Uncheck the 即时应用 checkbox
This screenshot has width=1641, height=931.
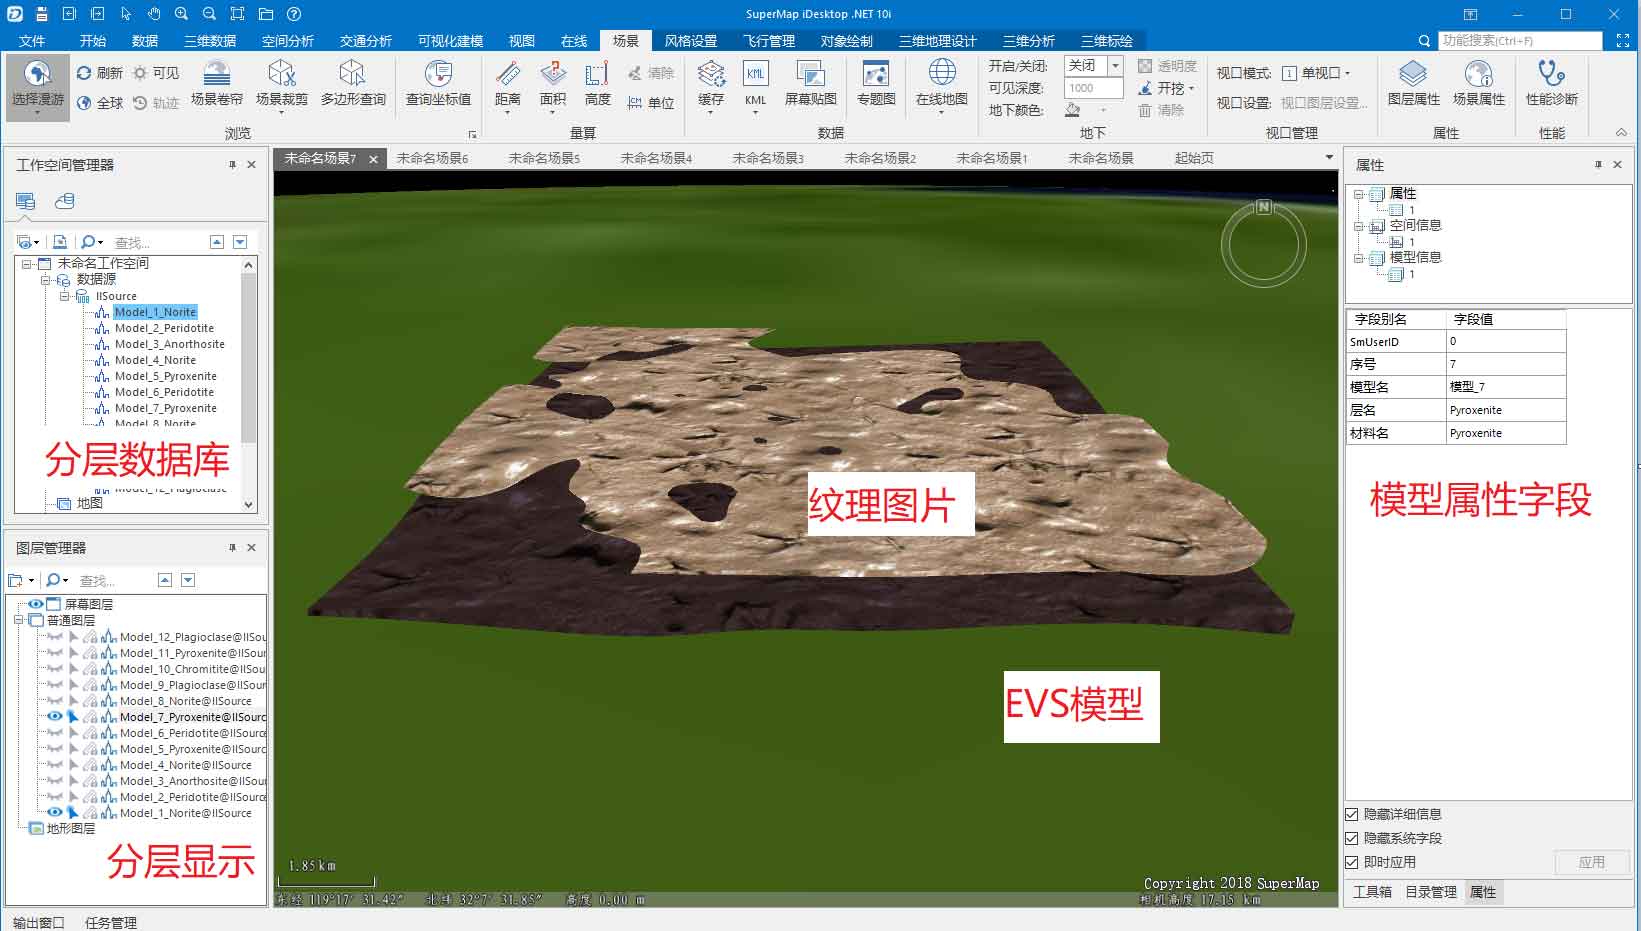pos(1352,862)
